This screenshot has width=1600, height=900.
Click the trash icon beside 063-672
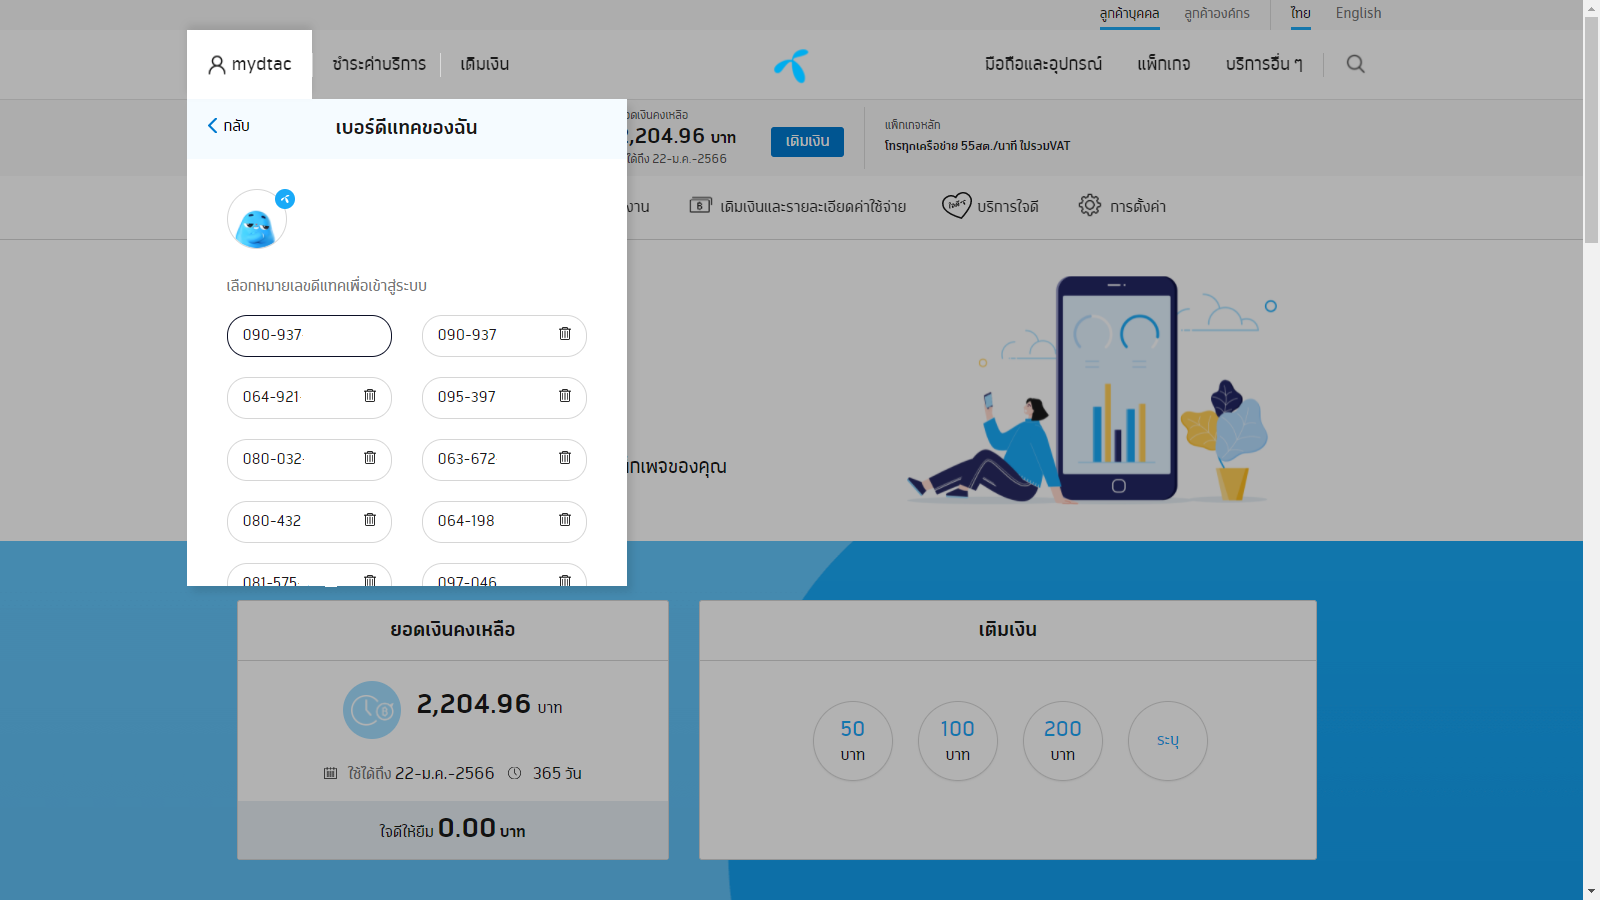(565, 458)
